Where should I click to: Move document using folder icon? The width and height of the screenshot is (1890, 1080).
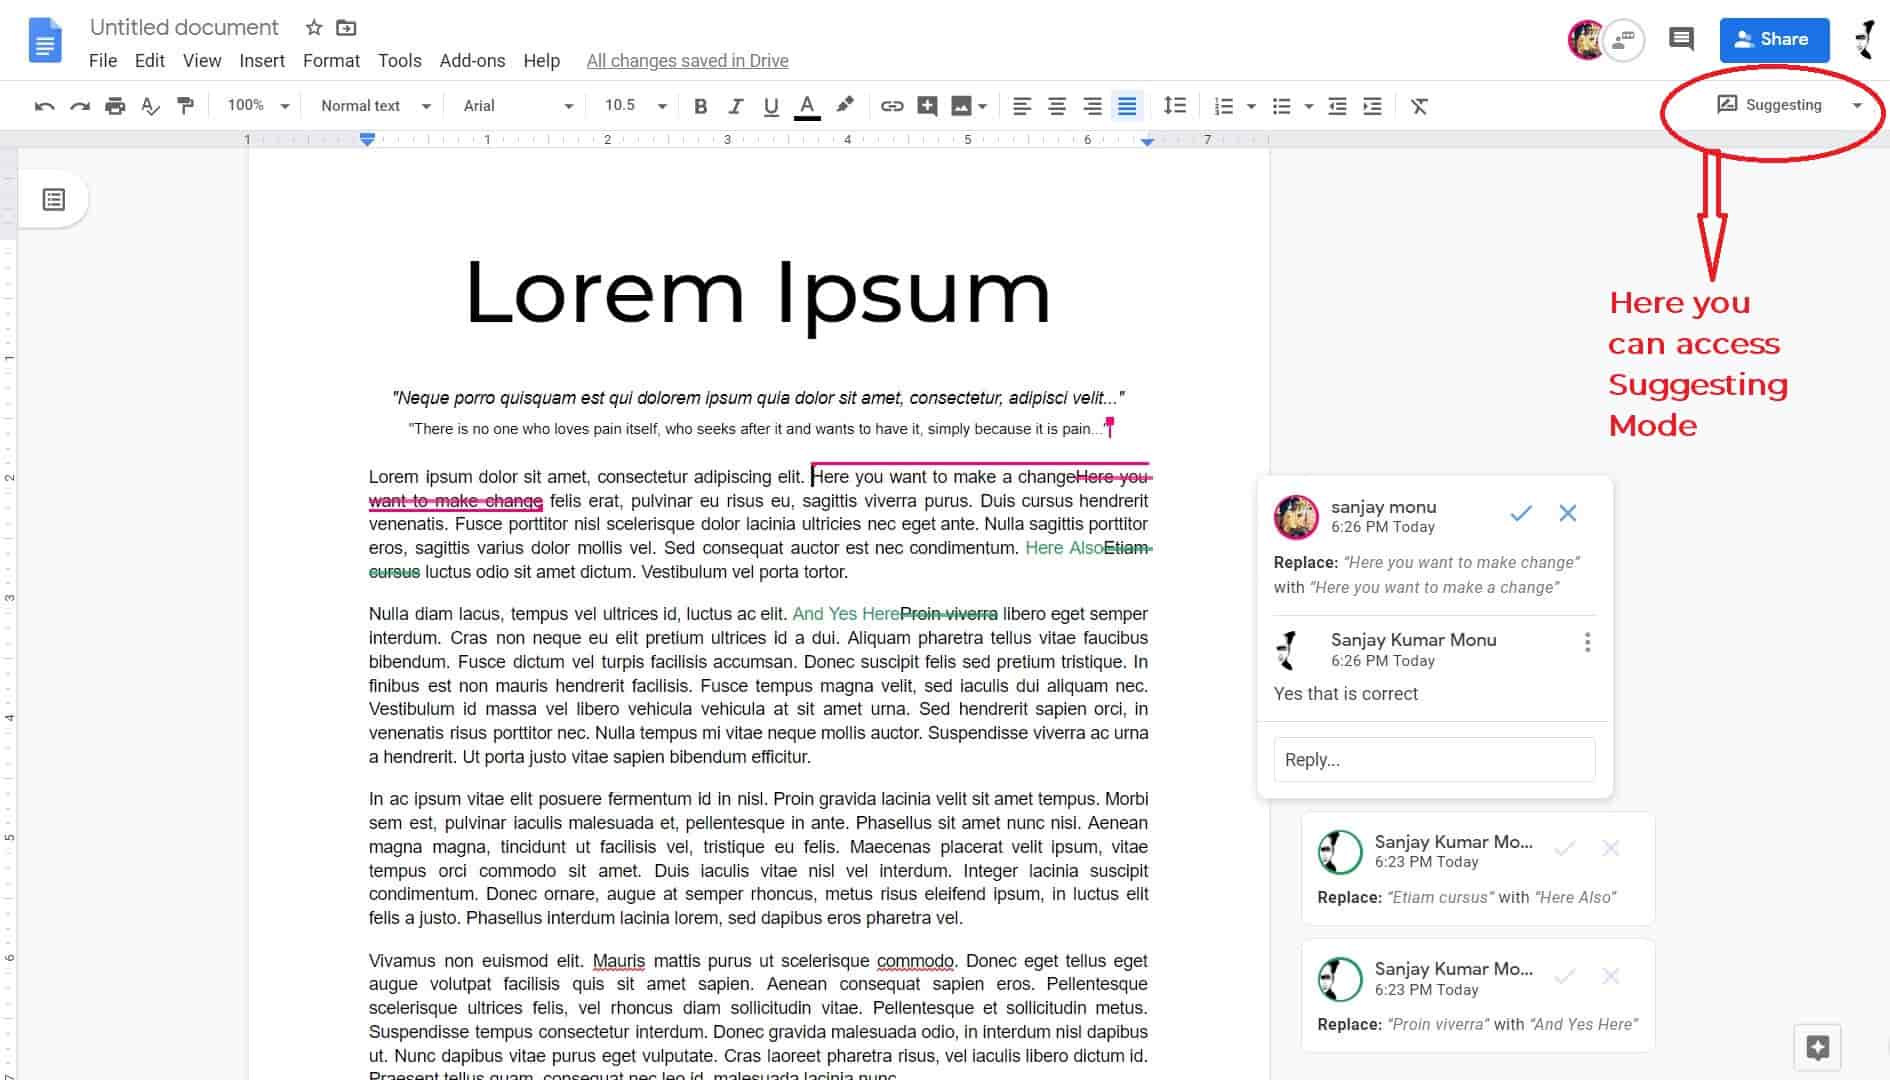346,28
